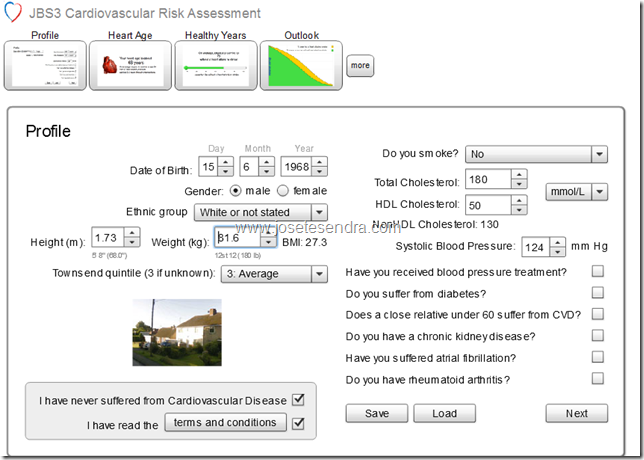Click the Save button
644x460 pixels.
[x=377, y=413]
